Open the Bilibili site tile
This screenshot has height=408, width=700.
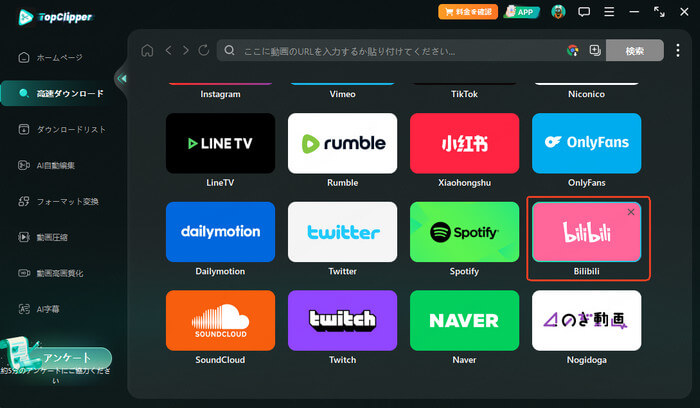click(x=587, y=232)
